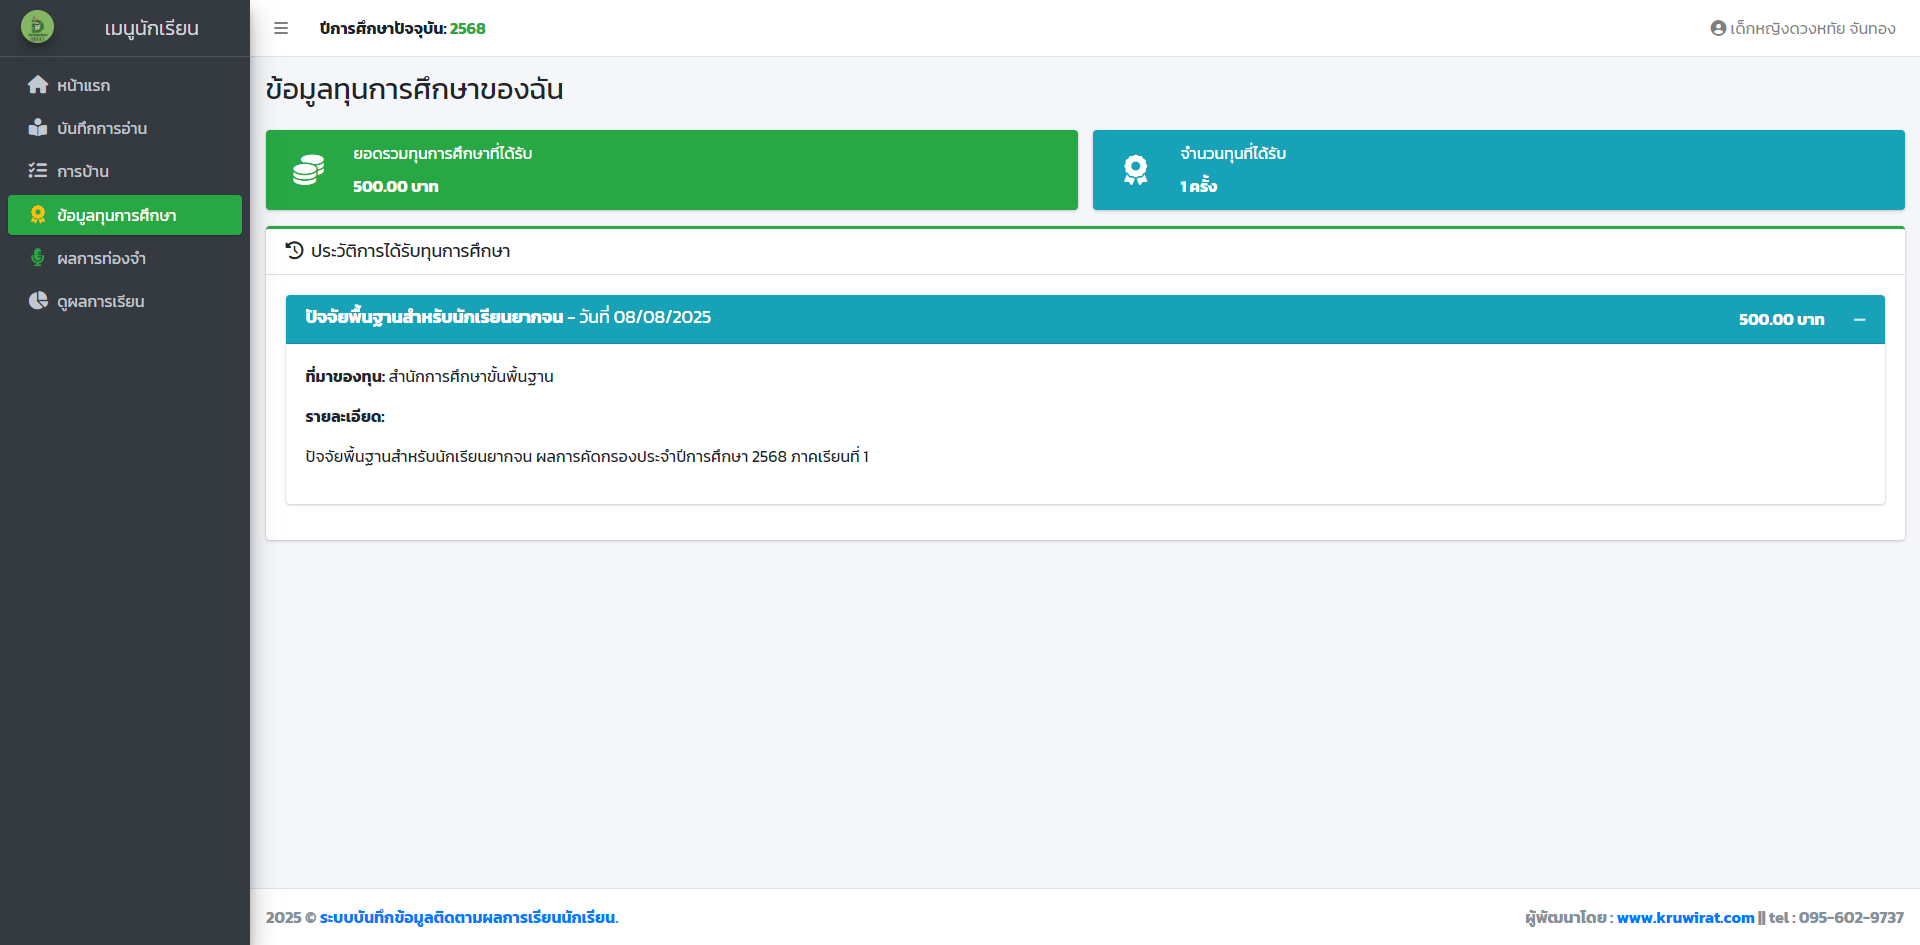Click the pie chart icon for ดูผลการเรียน
The width and height of the screenshot is (1920, 945).
38,301
